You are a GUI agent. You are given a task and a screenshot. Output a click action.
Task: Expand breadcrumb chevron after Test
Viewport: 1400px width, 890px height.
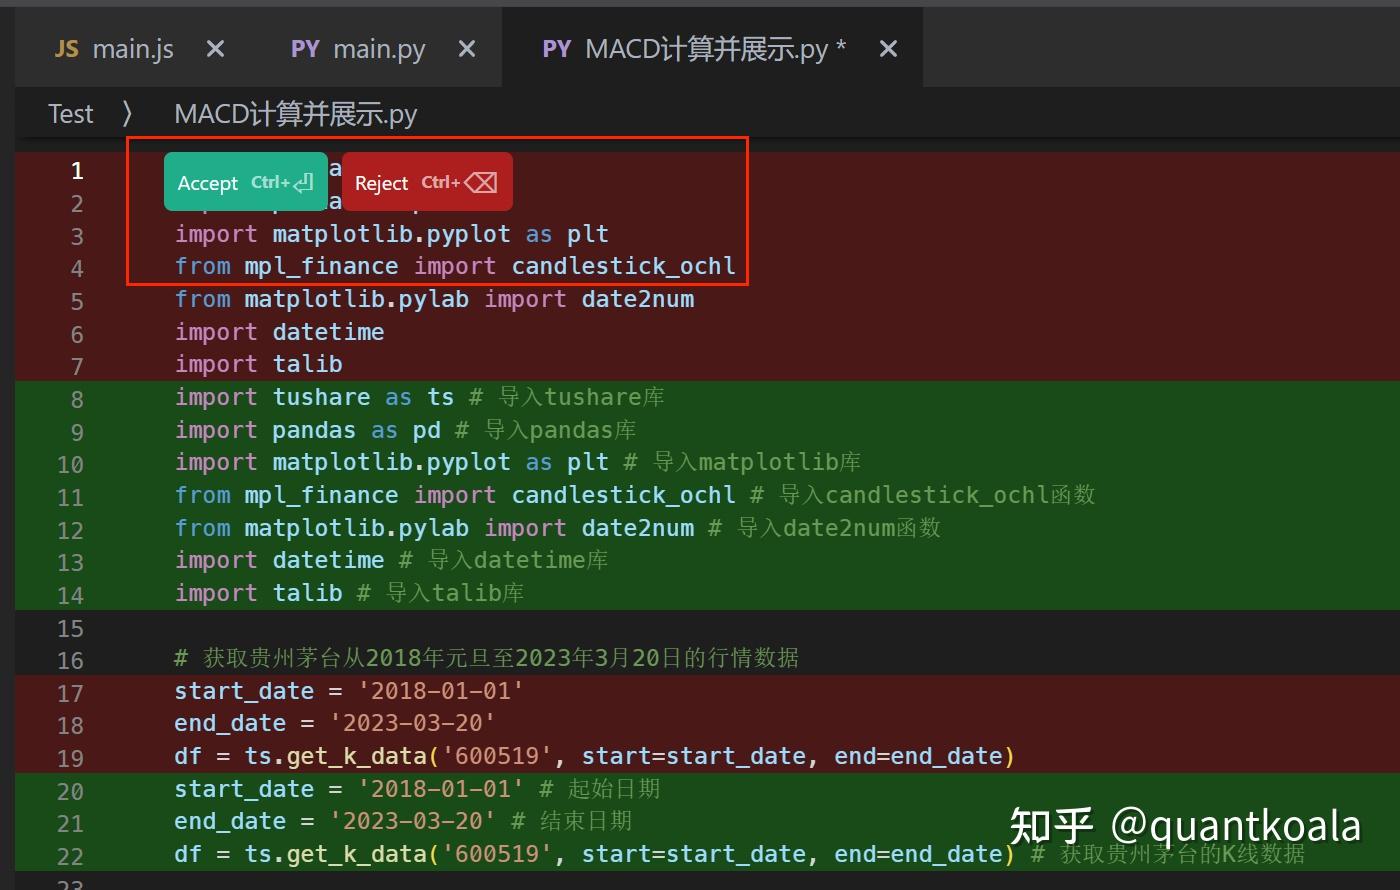(127, 114)
